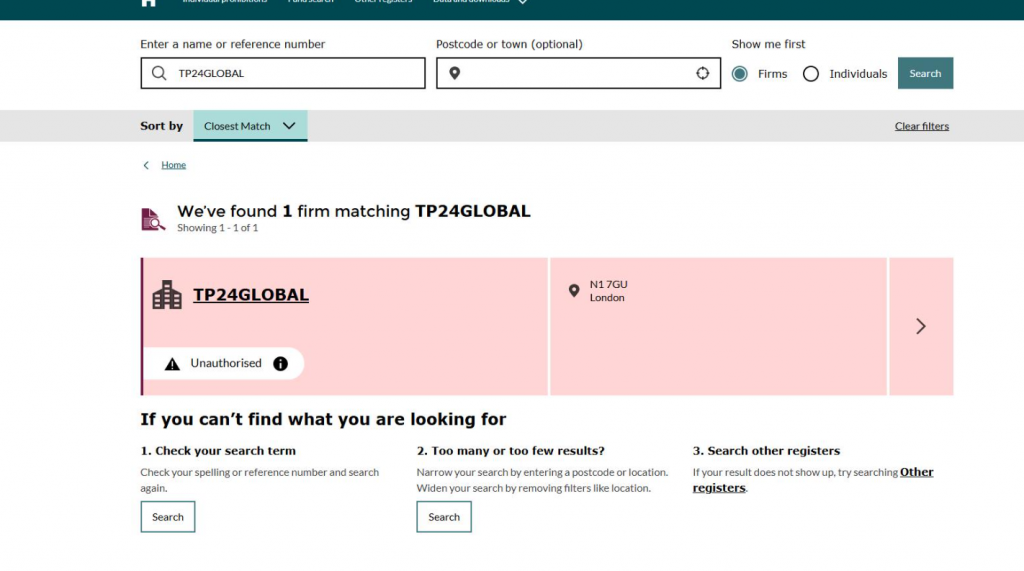Click the 'Show me first' label
This screenshot has height=571, width=1024.
coord(768,44)
